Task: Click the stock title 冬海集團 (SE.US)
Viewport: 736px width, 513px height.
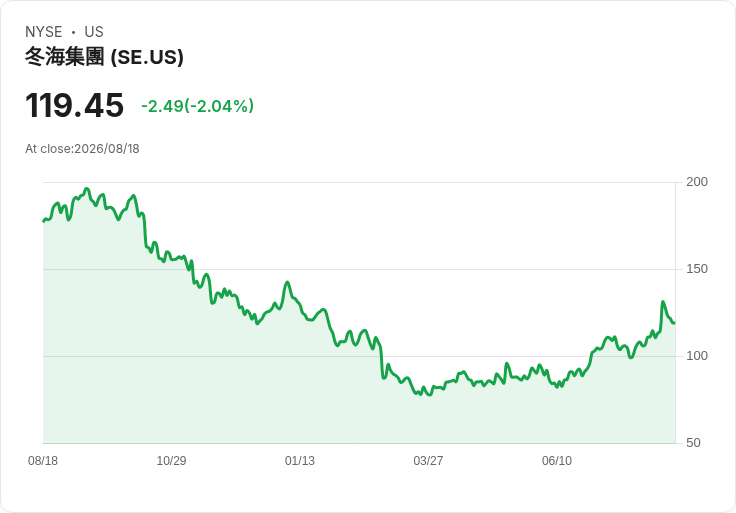Action: 104,57
